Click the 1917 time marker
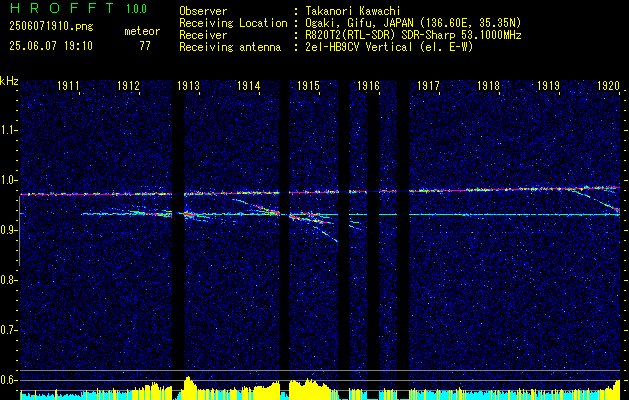This screenshot has width=629, height=400. (428, 86)
